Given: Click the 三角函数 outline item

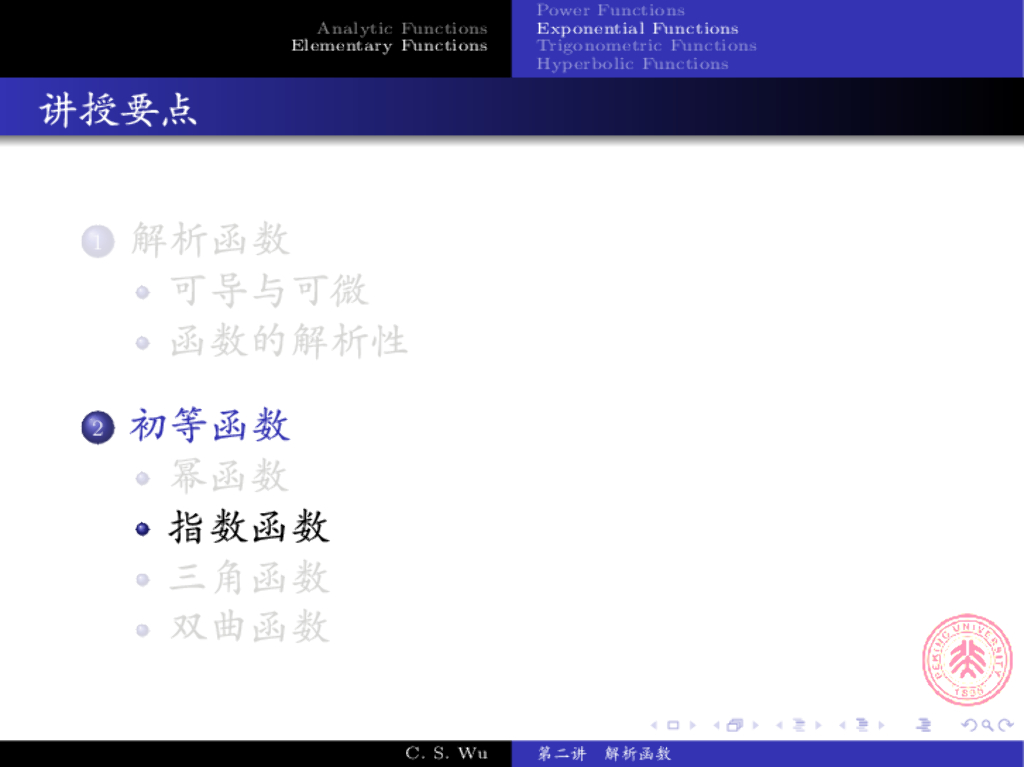Looking at the screenshot, I should (249, 578).
